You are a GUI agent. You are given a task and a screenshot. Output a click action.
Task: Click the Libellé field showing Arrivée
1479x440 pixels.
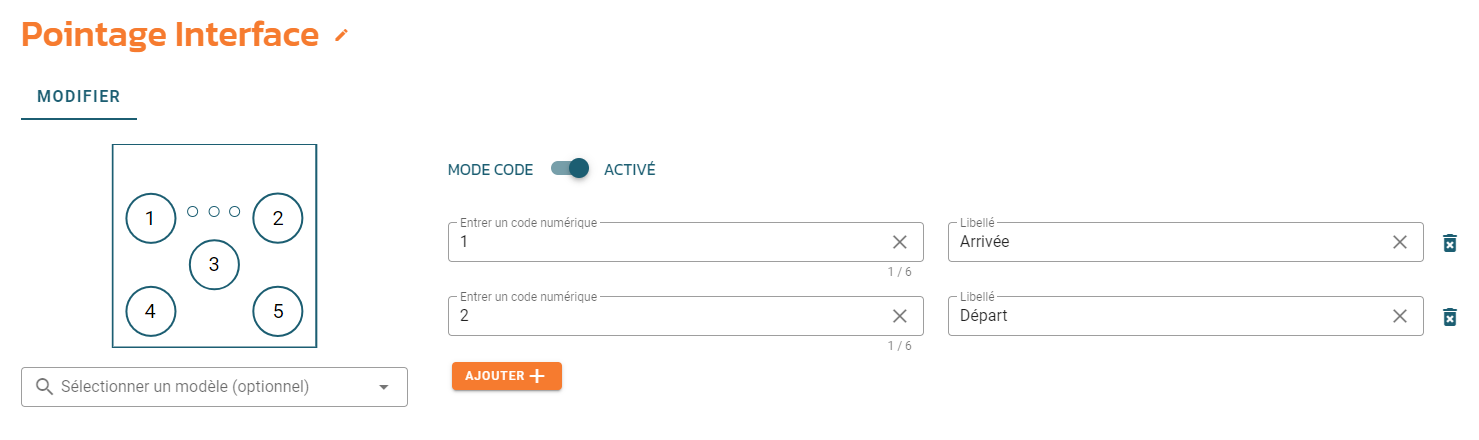[x=1185, y=242]
